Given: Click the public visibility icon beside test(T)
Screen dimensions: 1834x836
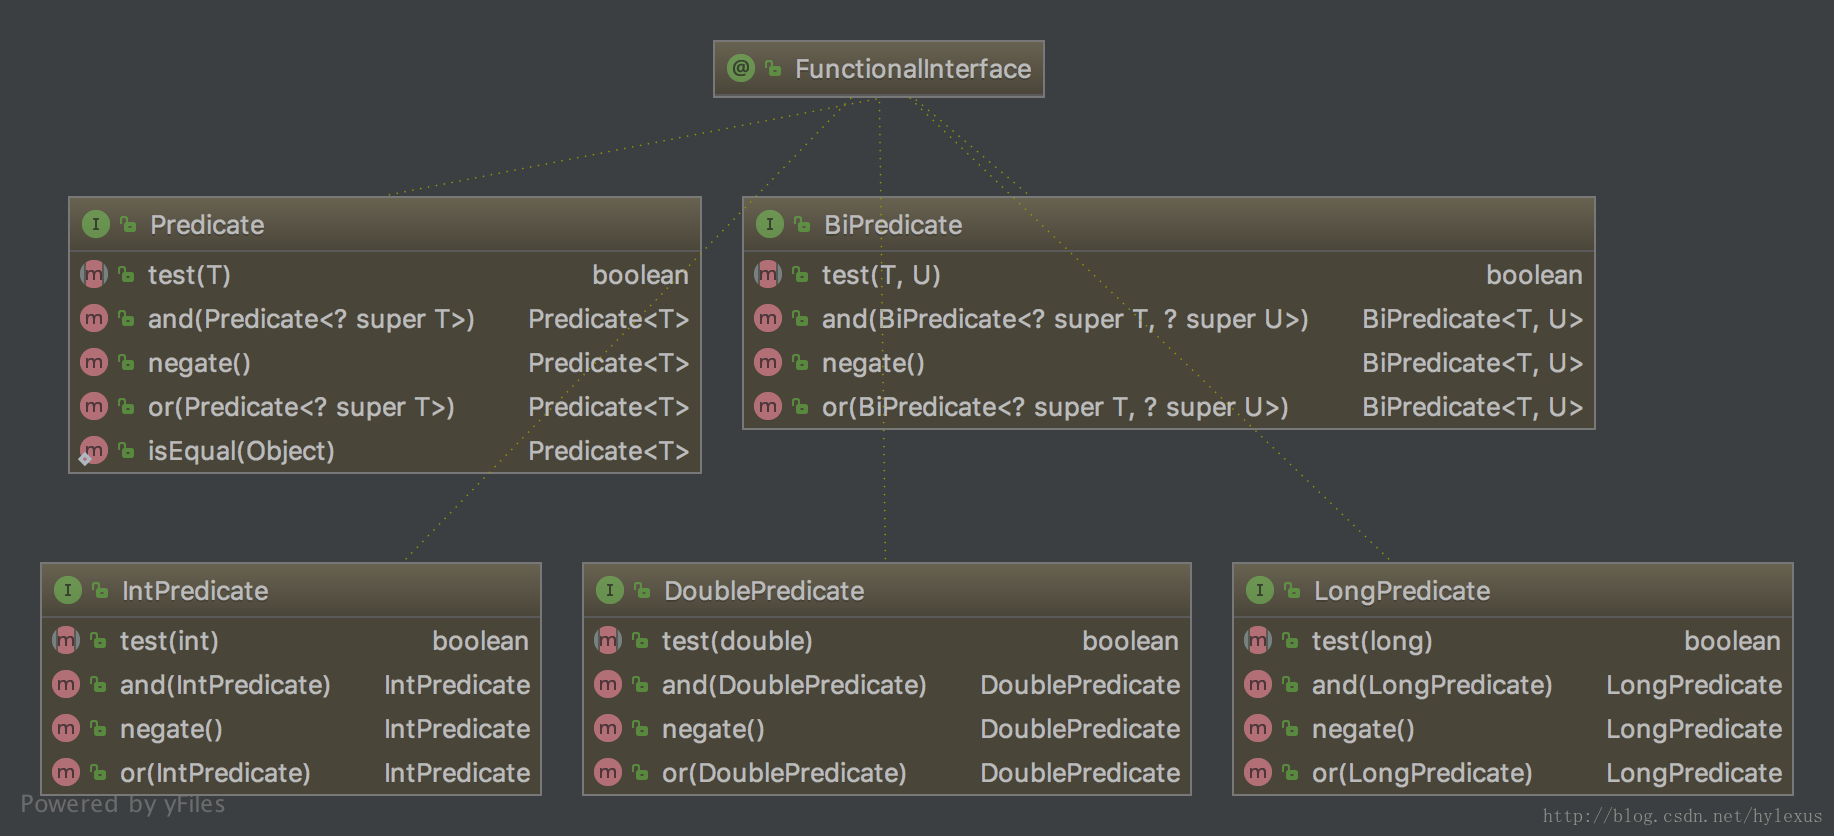Looking at the screenshot, I should 126,274.
